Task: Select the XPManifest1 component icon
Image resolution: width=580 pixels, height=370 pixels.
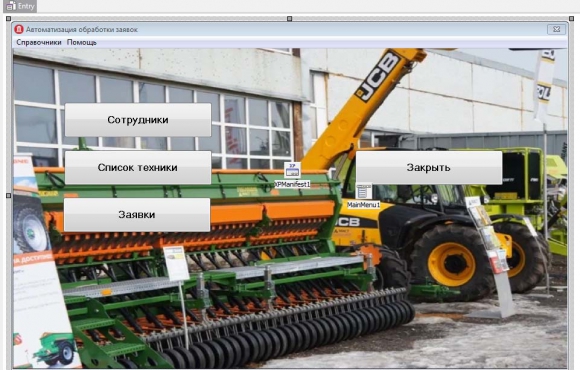Action: [x=292, y=171]
